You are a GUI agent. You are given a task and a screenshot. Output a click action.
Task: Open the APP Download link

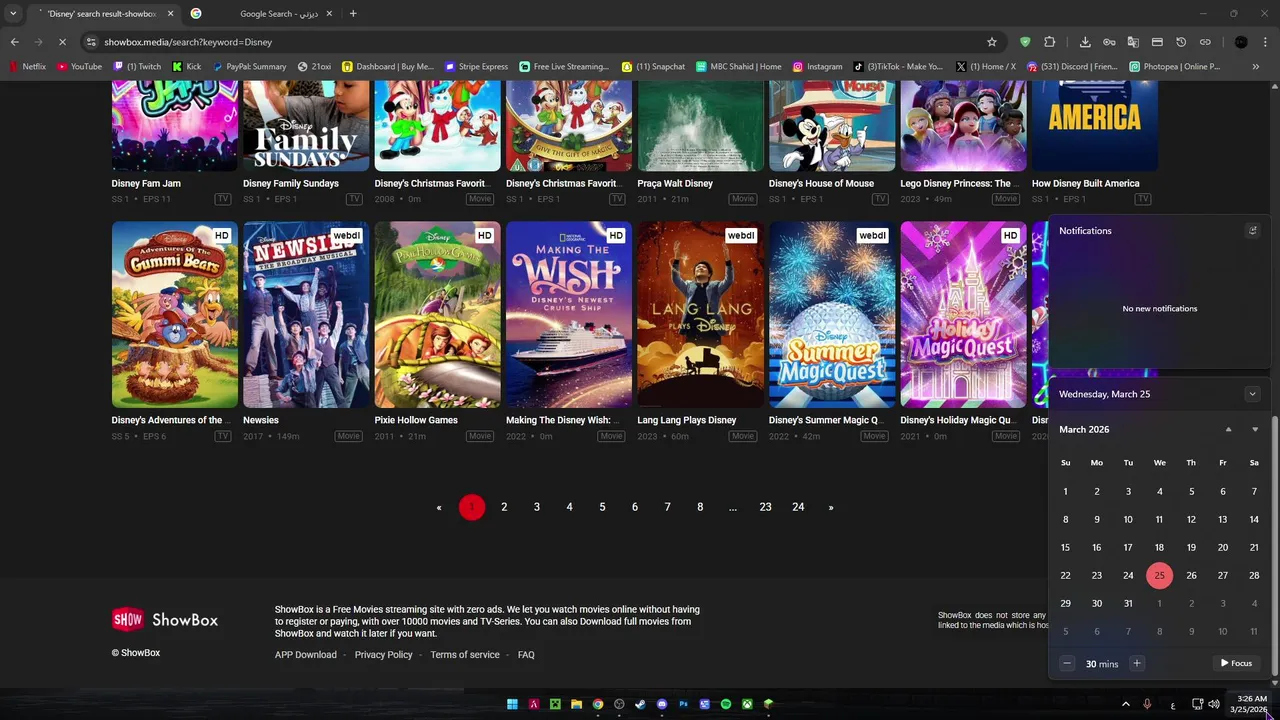coord(306,655)
